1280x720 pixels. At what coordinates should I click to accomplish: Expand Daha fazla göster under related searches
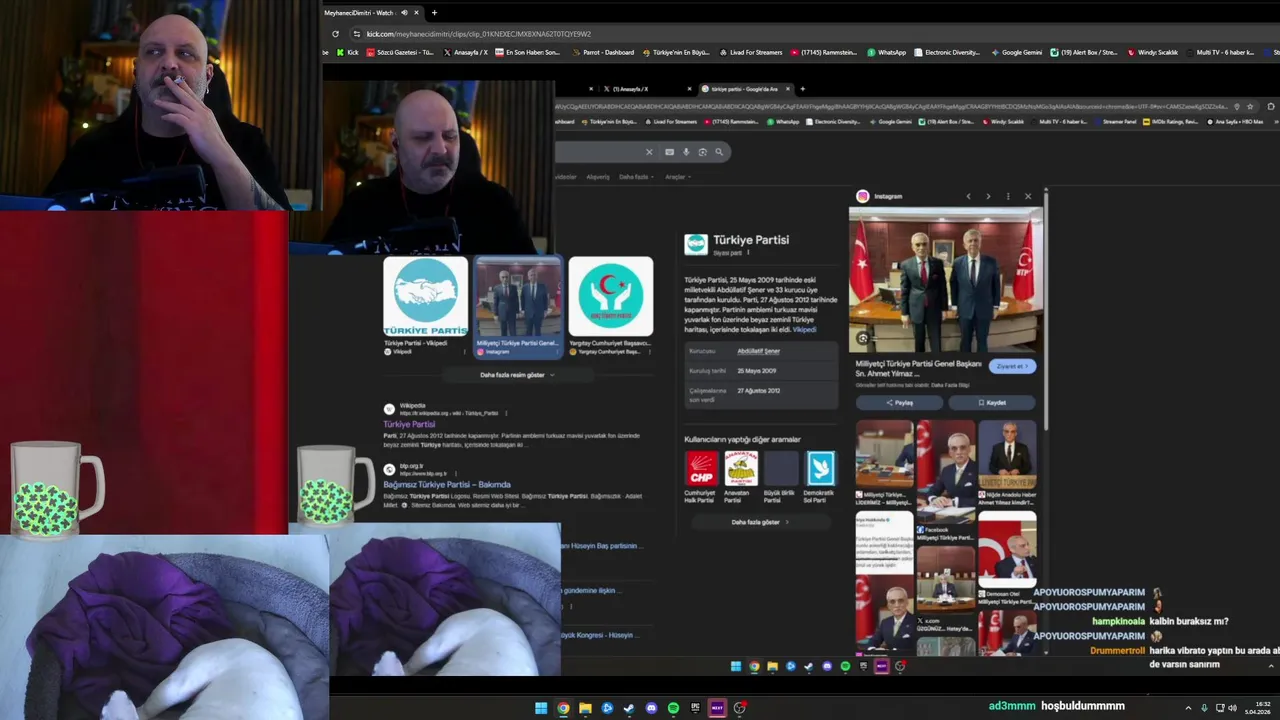760,522
